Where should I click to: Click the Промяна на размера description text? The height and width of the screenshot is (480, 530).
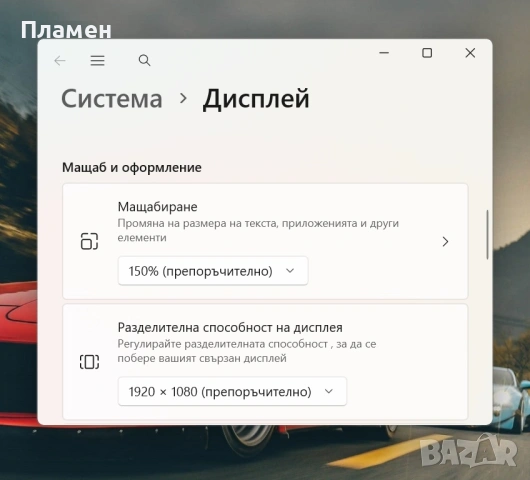(258, 230)
